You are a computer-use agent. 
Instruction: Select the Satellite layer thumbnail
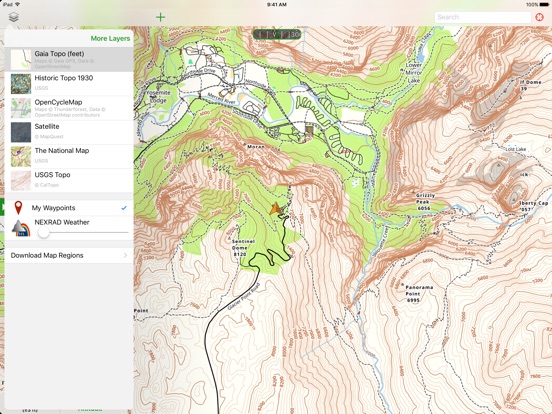[x=21, y=132]
